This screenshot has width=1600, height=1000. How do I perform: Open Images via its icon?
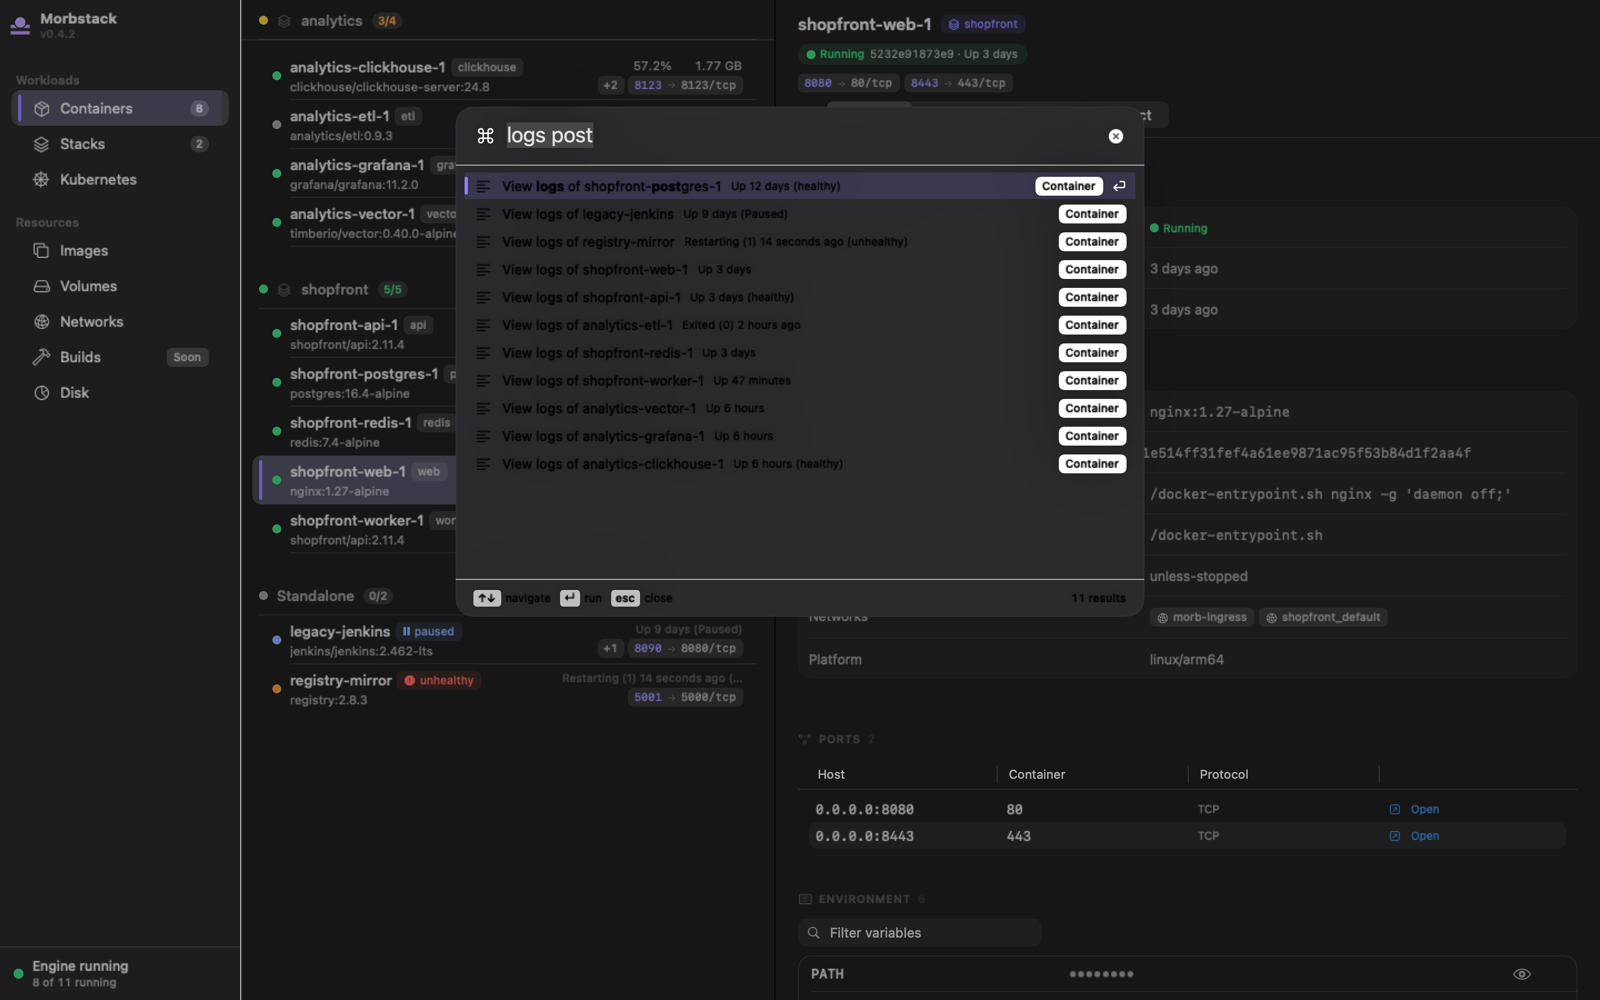[x=41, y=251]
